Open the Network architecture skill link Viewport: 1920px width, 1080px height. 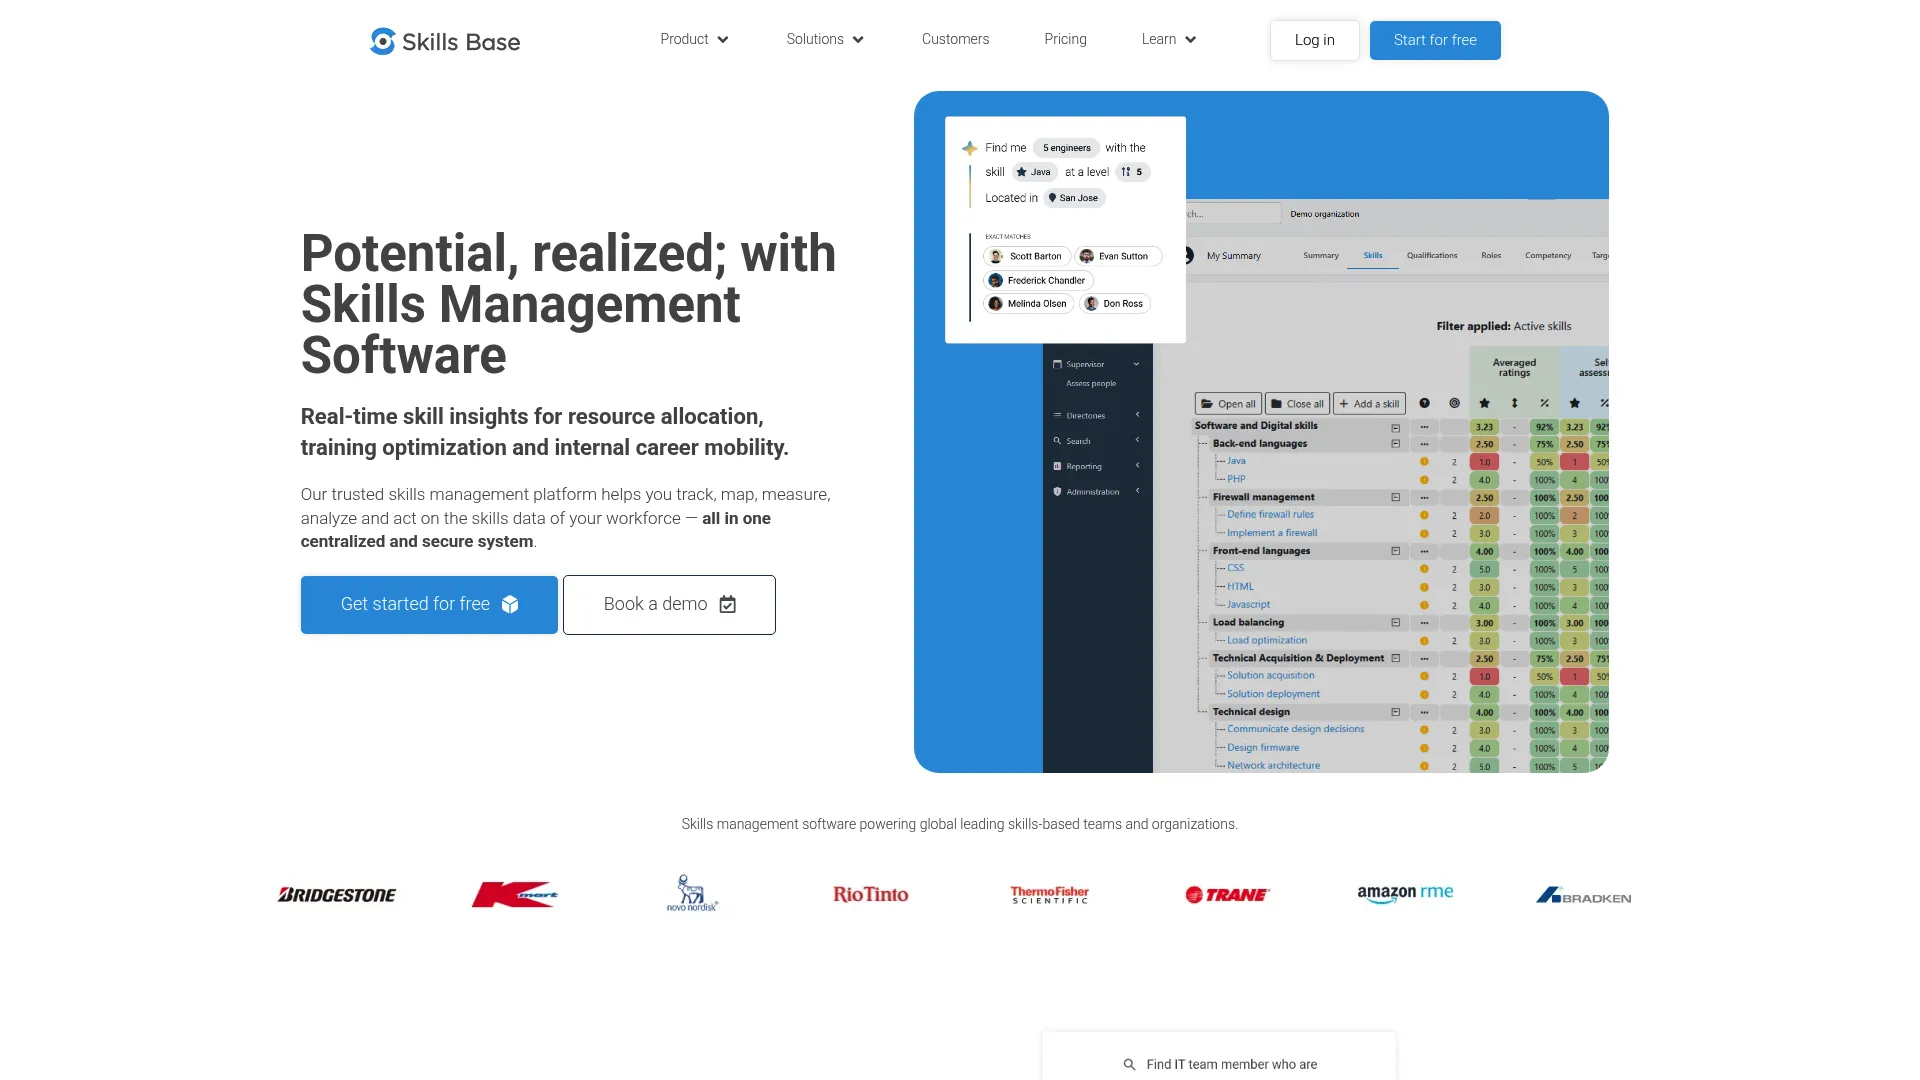pos(1273,766)
